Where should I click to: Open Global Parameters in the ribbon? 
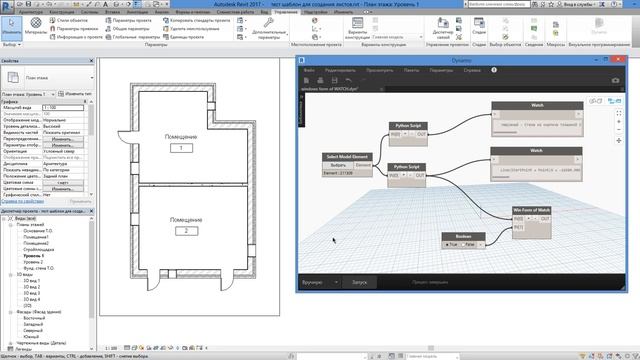tap(133, 37)
